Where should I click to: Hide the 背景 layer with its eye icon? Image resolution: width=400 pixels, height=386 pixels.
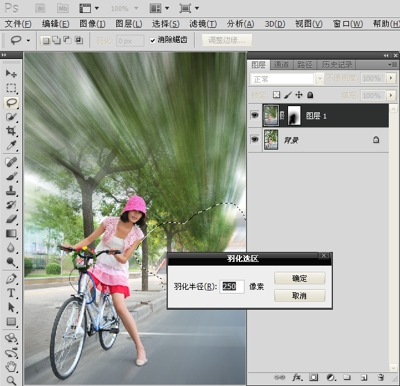tap(255, 139)
